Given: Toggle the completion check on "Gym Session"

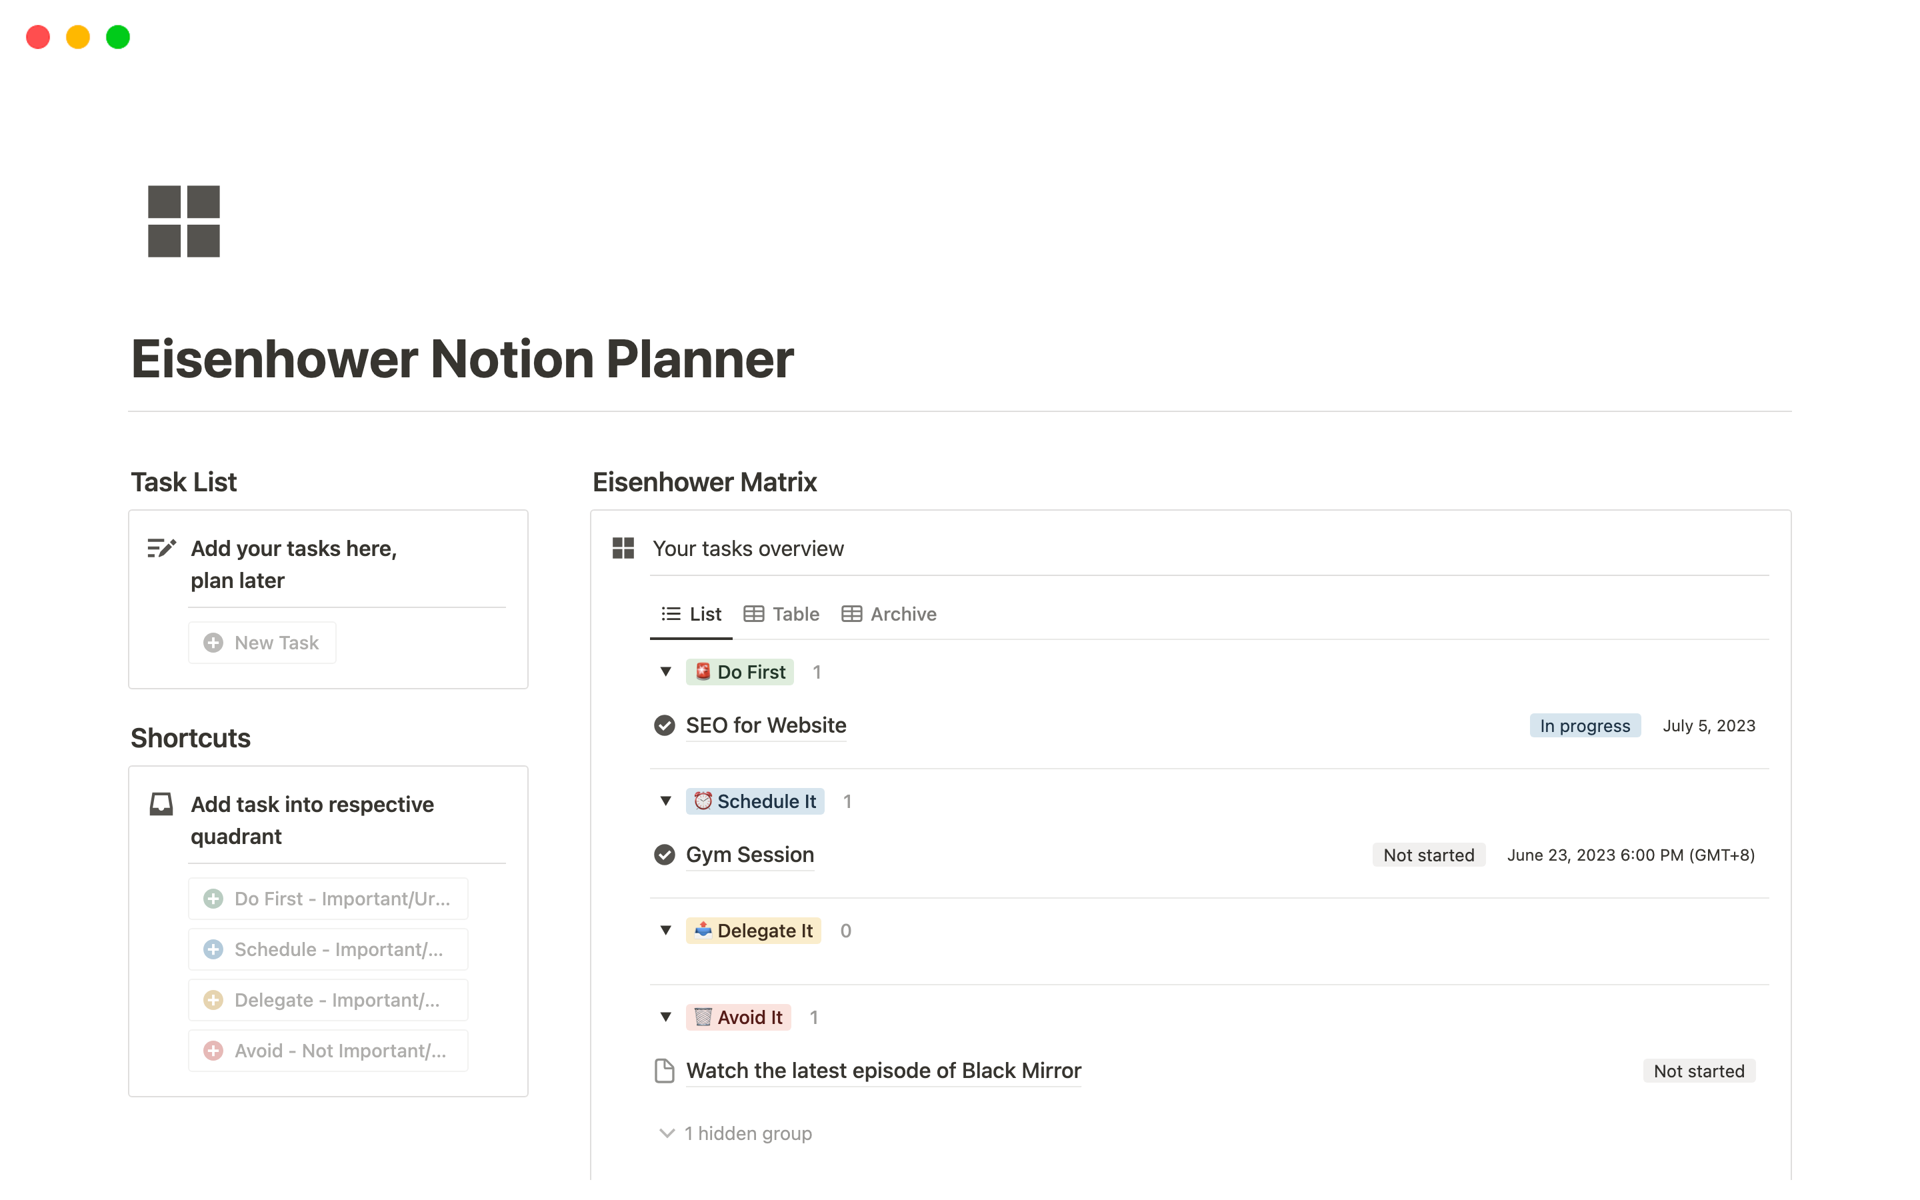Looking at the screenshot, I should click(x=664, y=855).
